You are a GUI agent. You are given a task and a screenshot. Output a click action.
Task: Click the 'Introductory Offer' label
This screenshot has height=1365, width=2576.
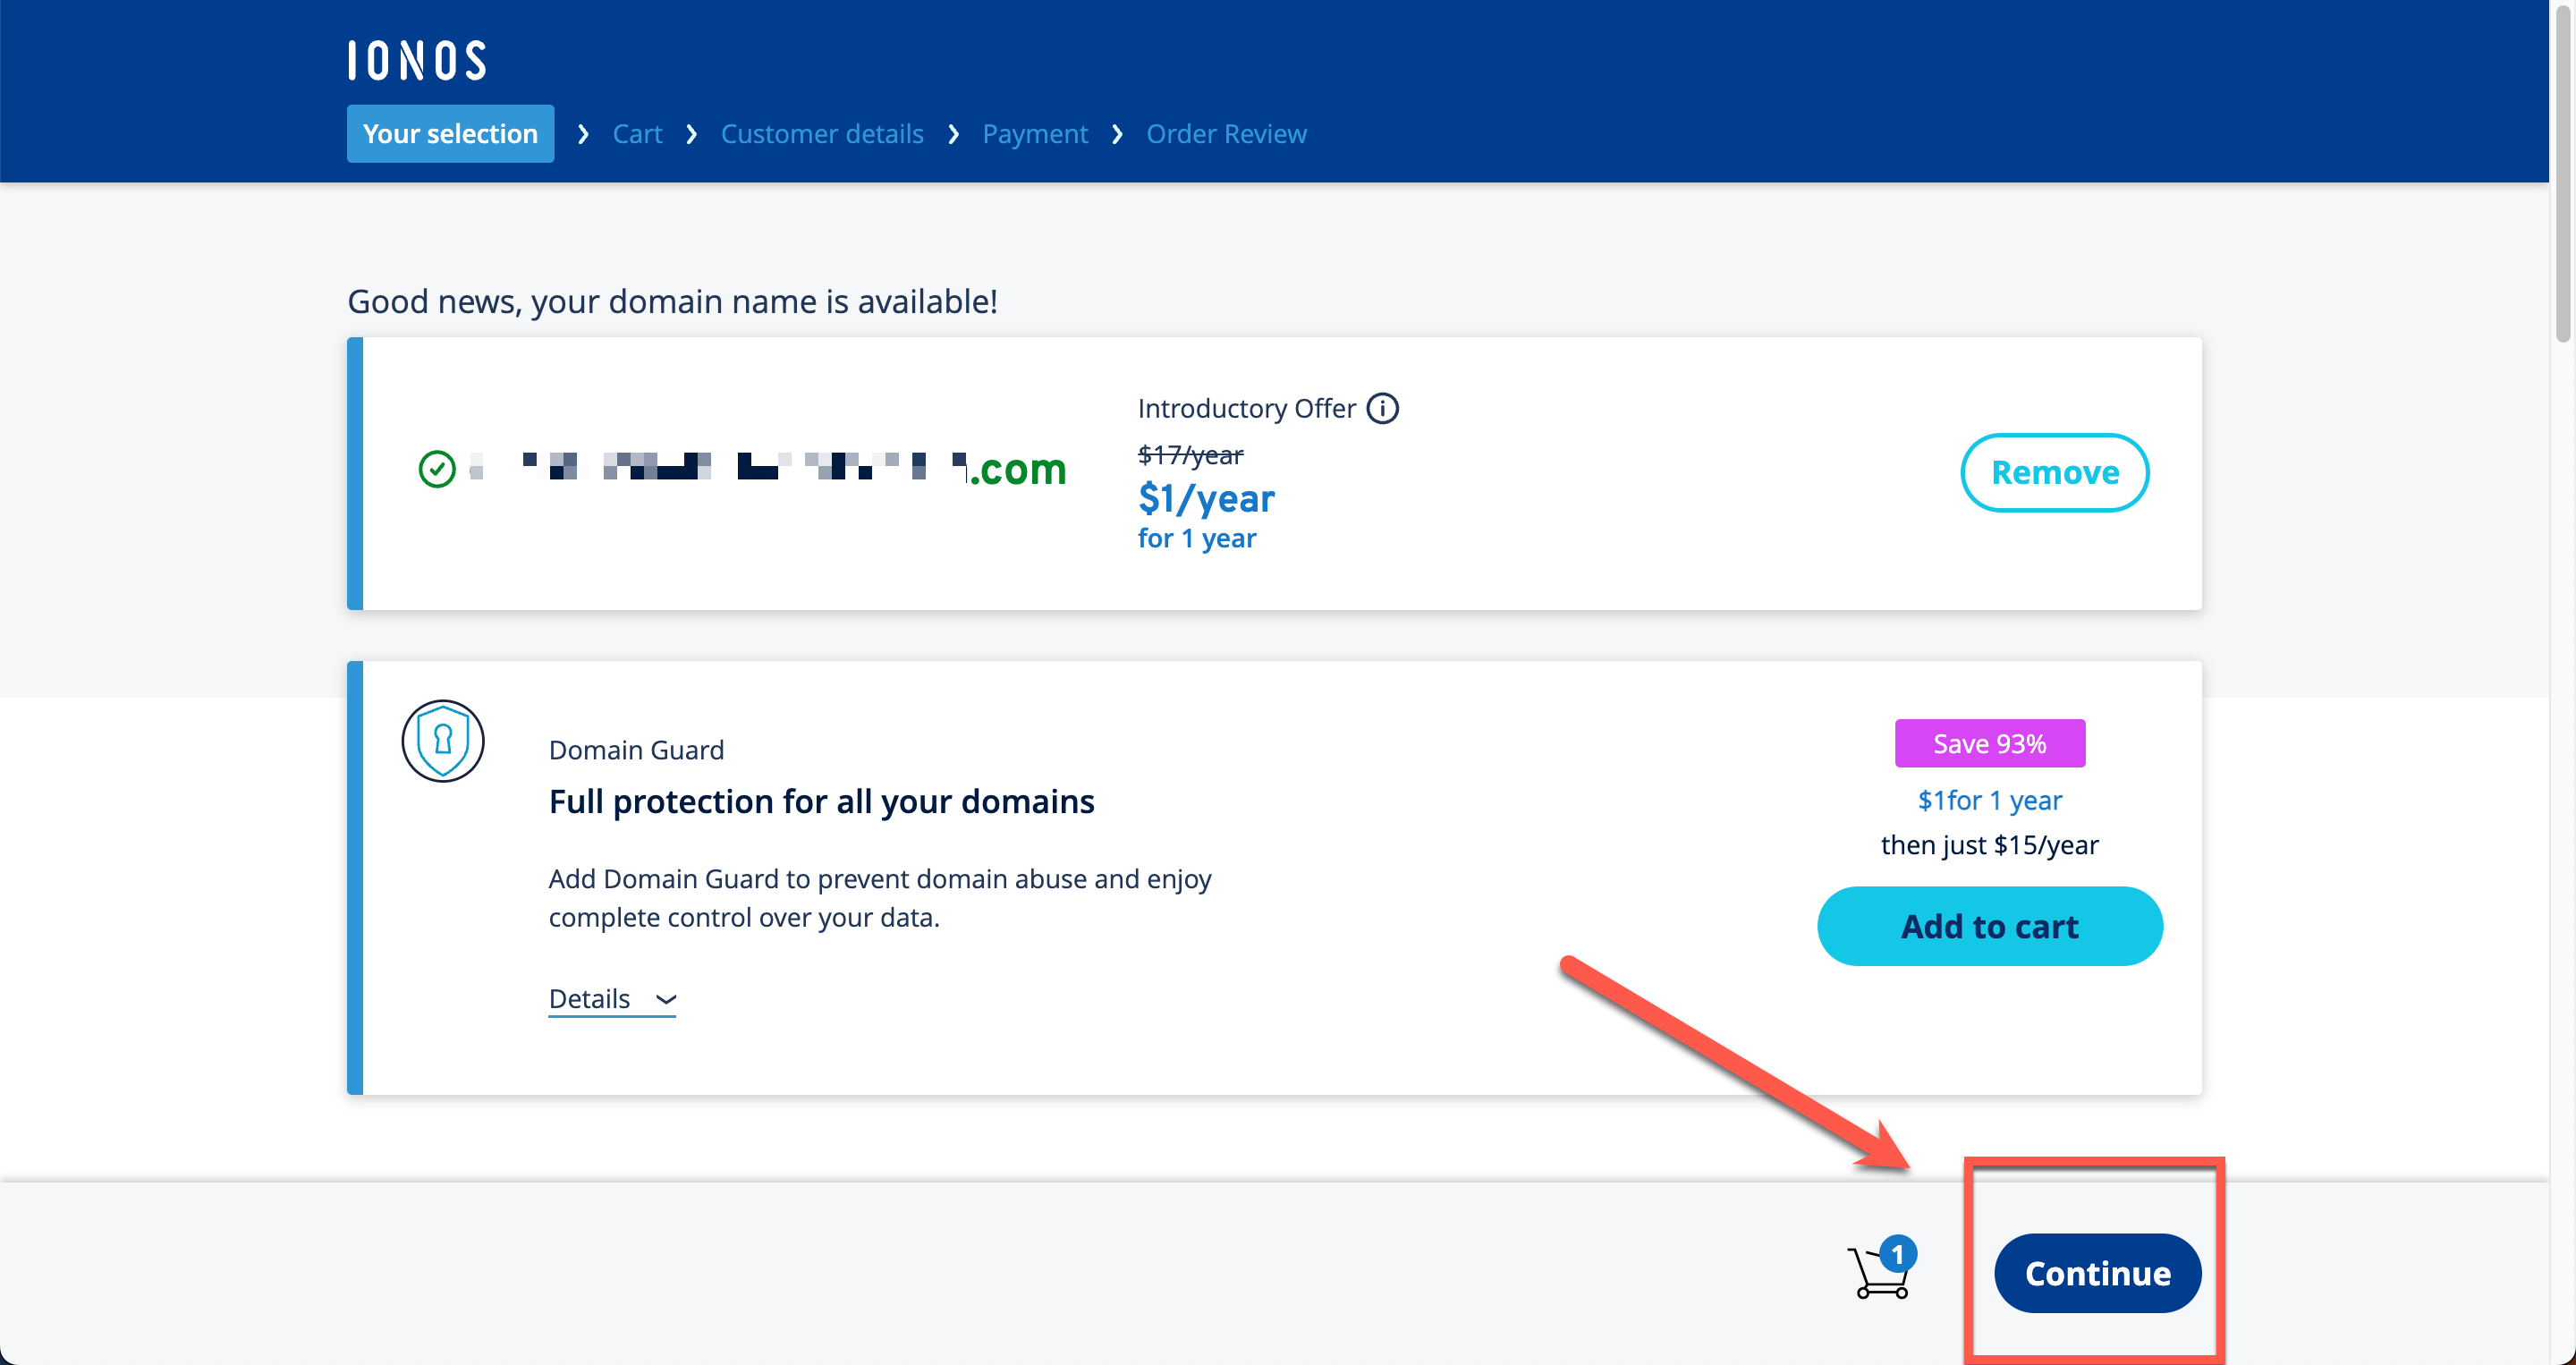(1246, 408)
